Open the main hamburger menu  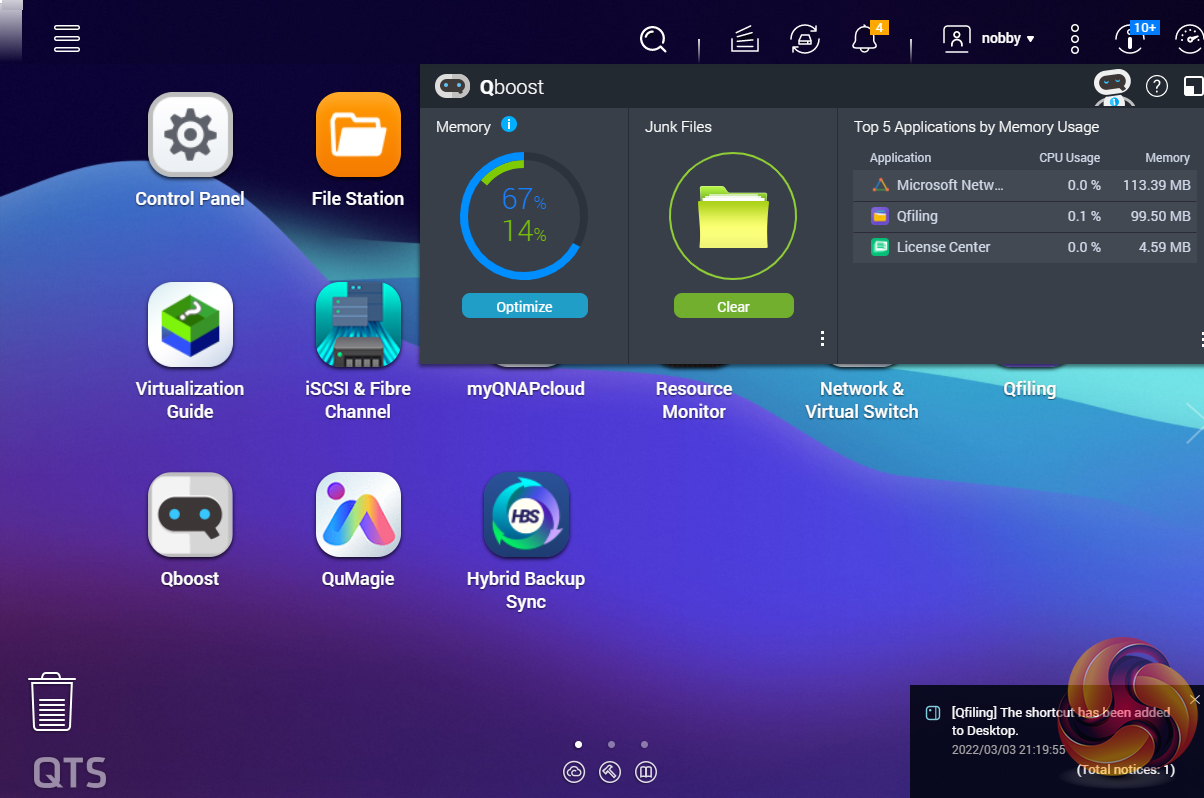pos(67,38)
